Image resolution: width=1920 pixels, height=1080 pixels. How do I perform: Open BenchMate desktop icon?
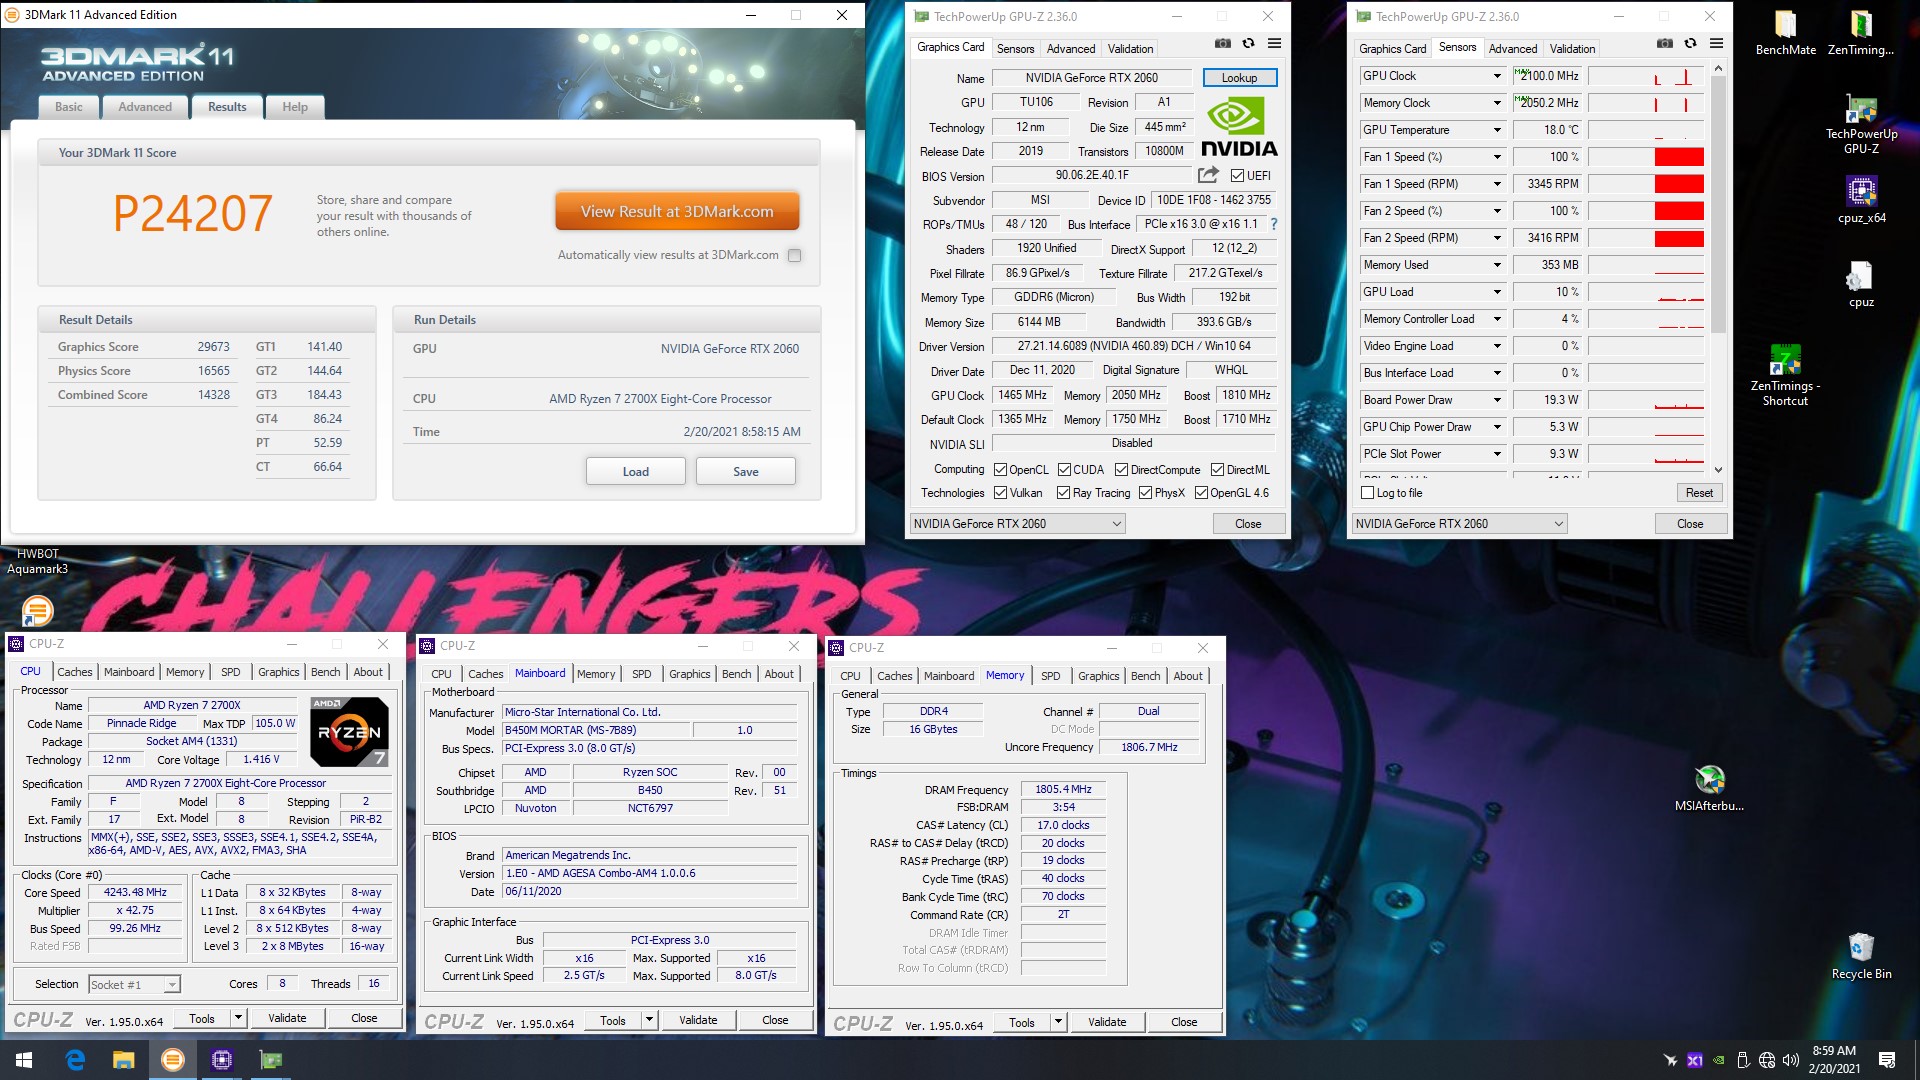point(1786,32)
